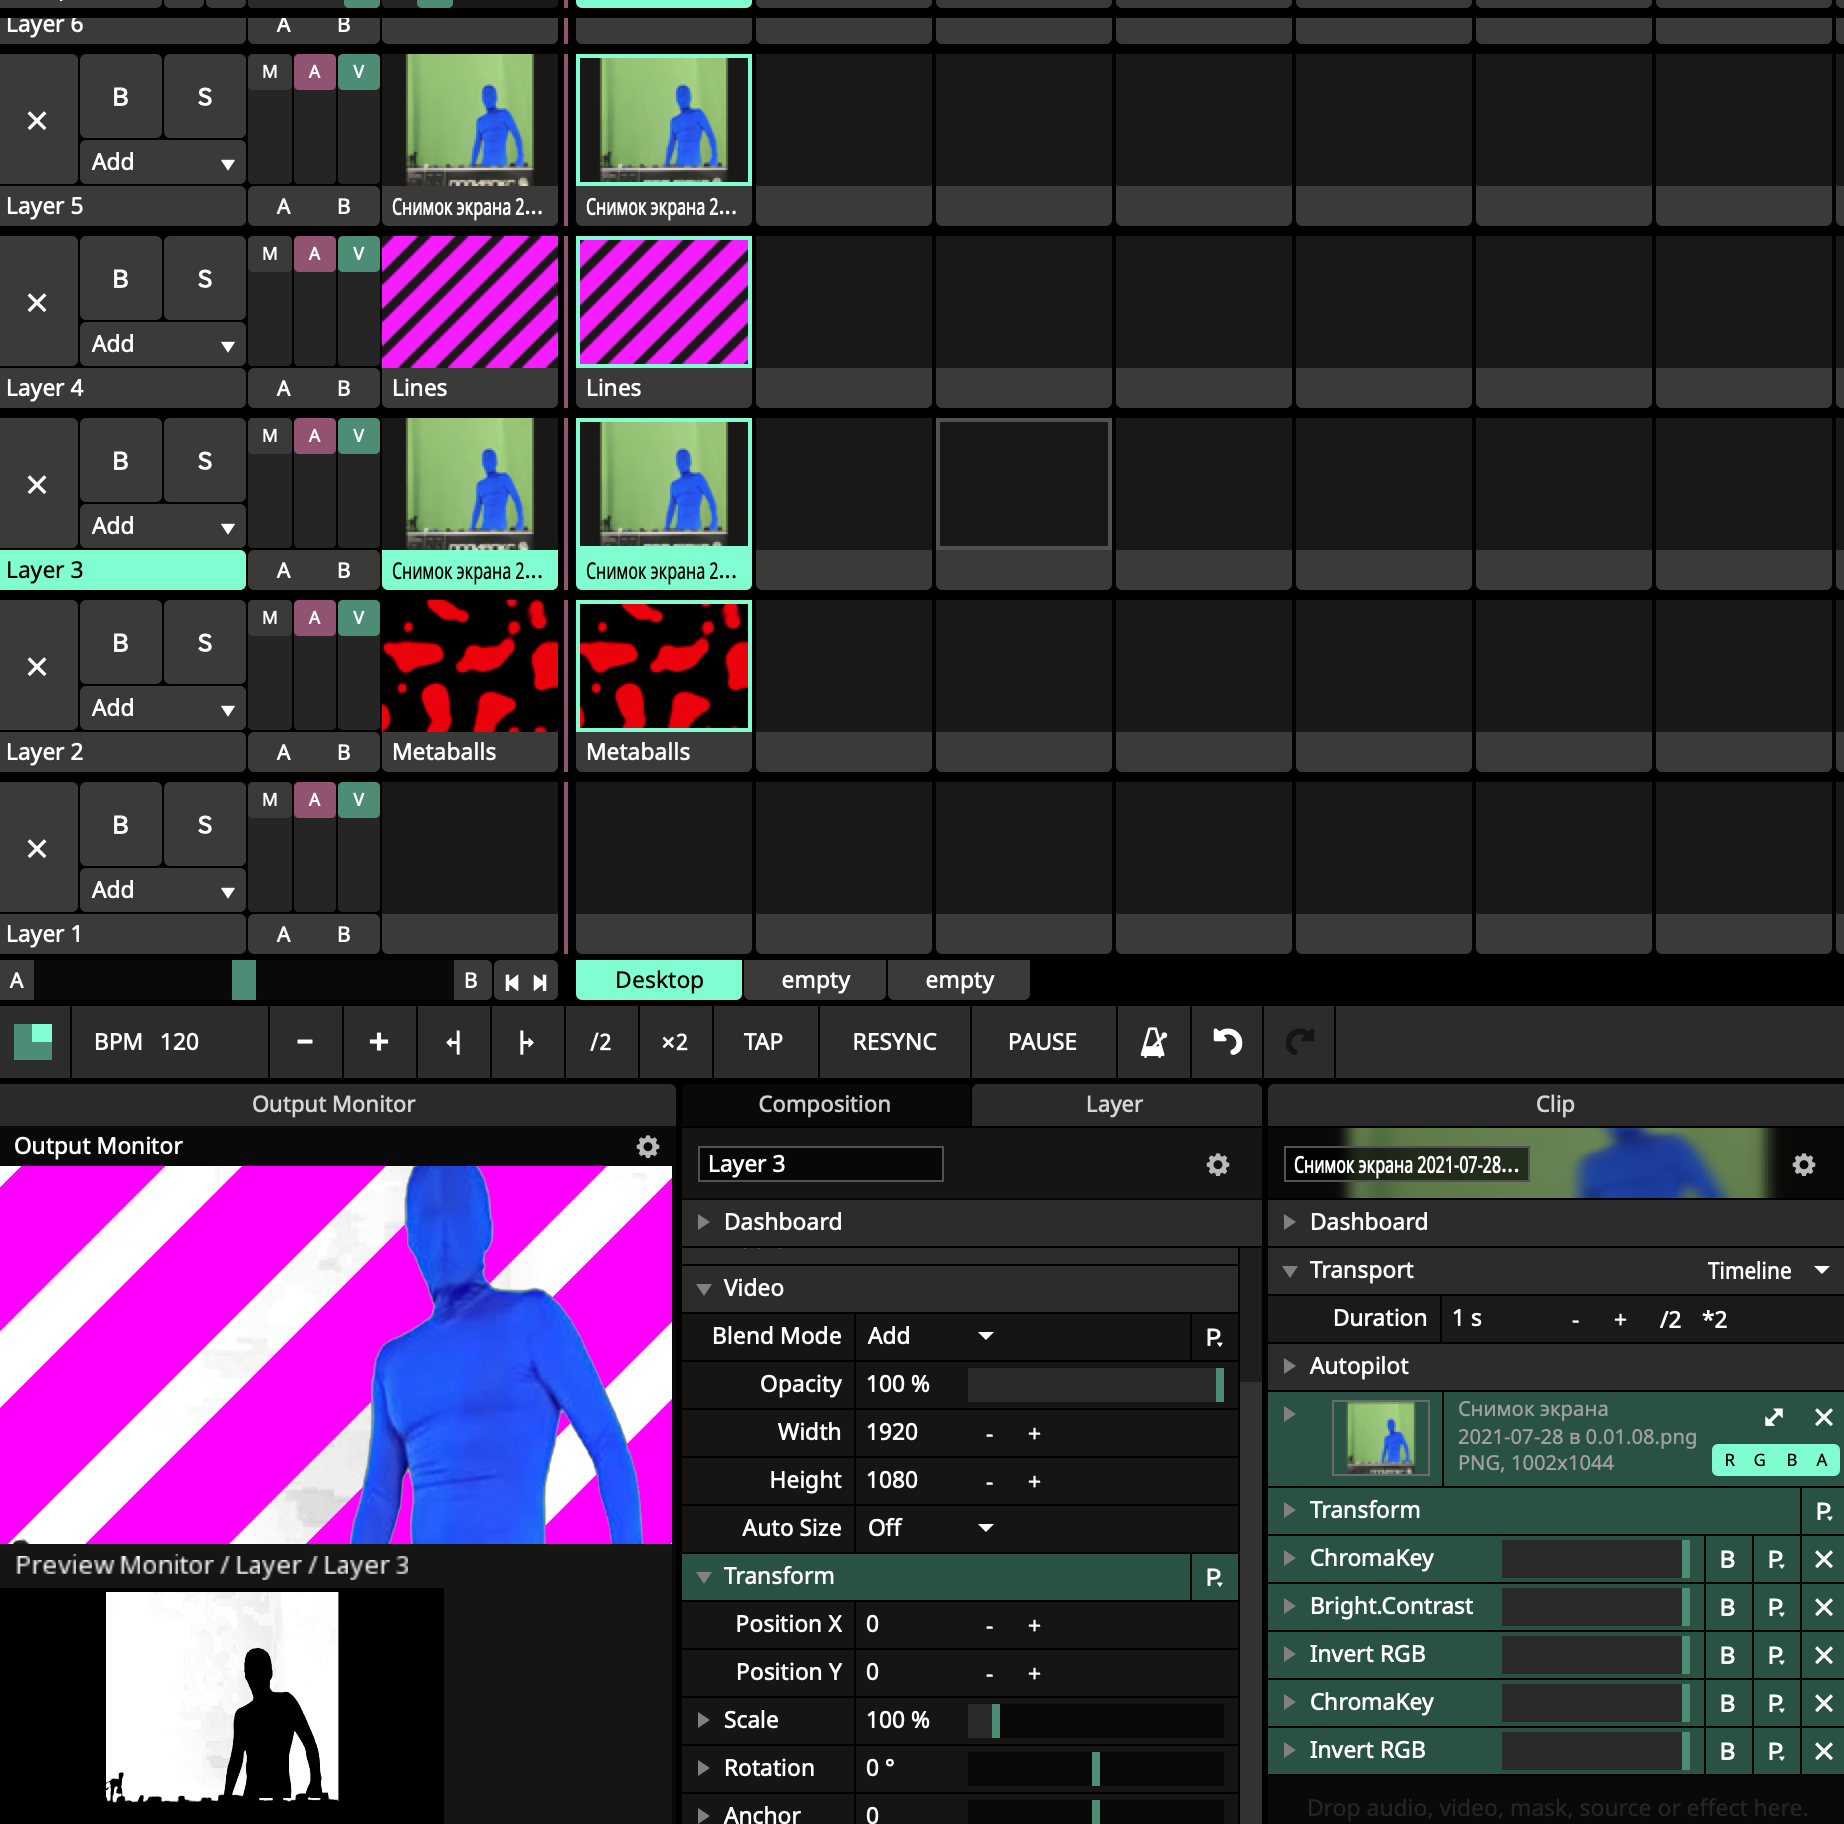Open the Blend Mode dropdown set to Add
Image resolution: width=1844 pixels, height=1824 pixels.
click(x=930, y=1336)
